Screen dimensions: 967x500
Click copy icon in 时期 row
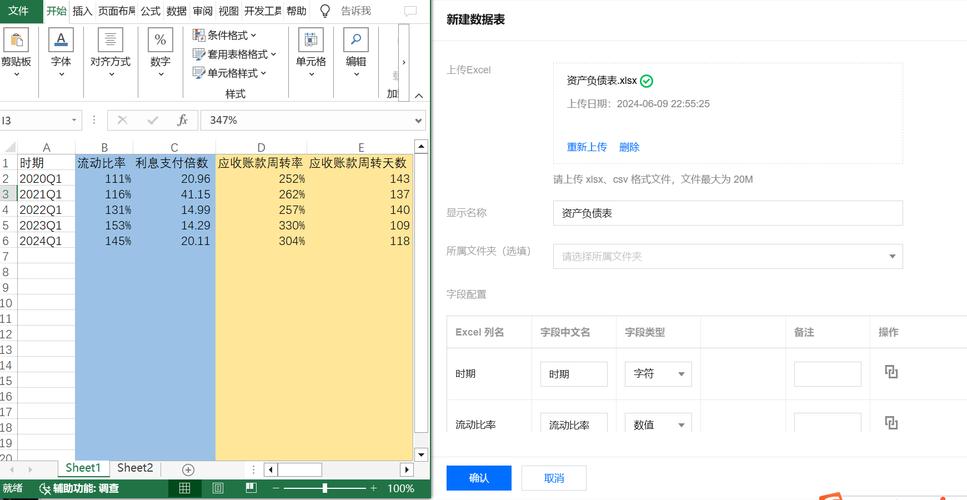(x=891, y=372)
